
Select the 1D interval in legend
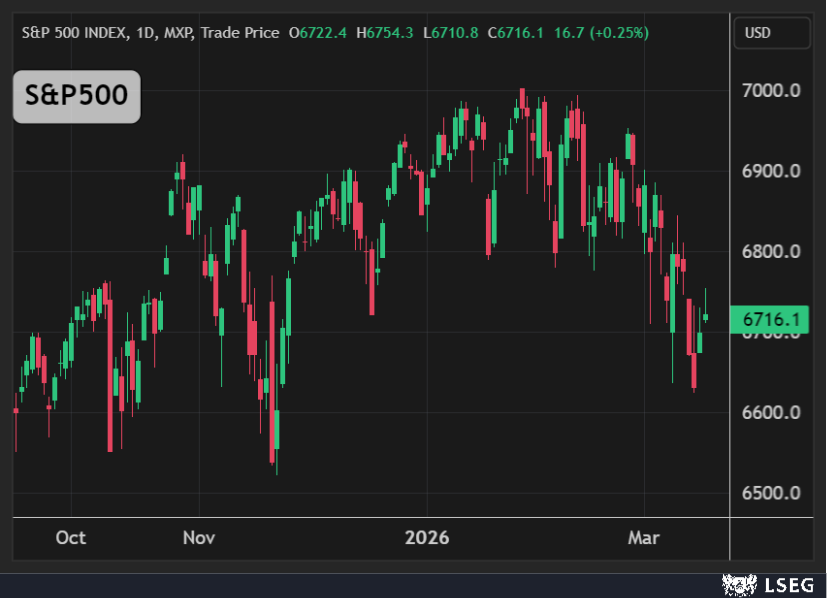pos(148,33)
